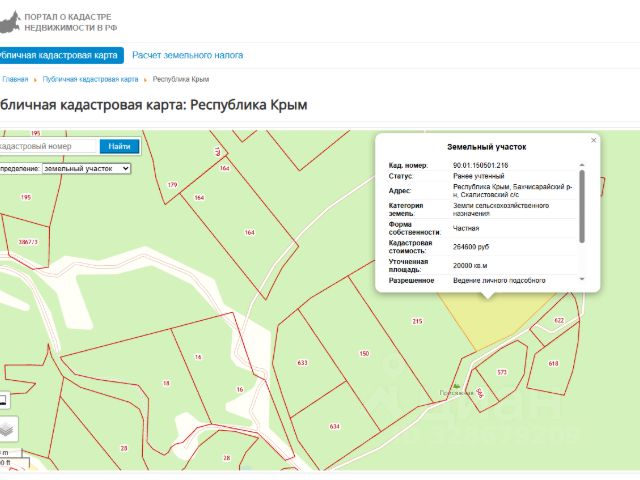This screenshot has height=480, width=640.
Task: Click the popup vertical scrollbar thumb
Action: 582,207
